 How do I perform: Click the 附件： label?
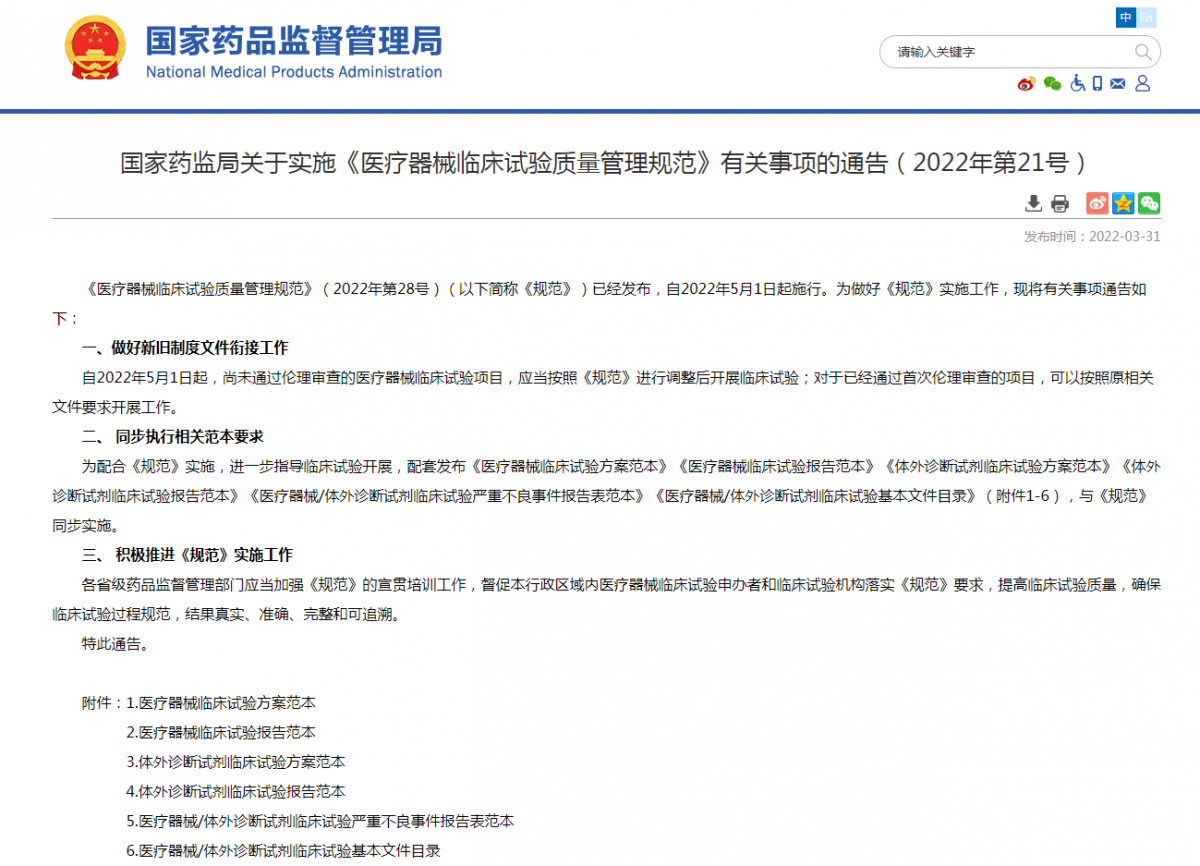pos(103,703)
